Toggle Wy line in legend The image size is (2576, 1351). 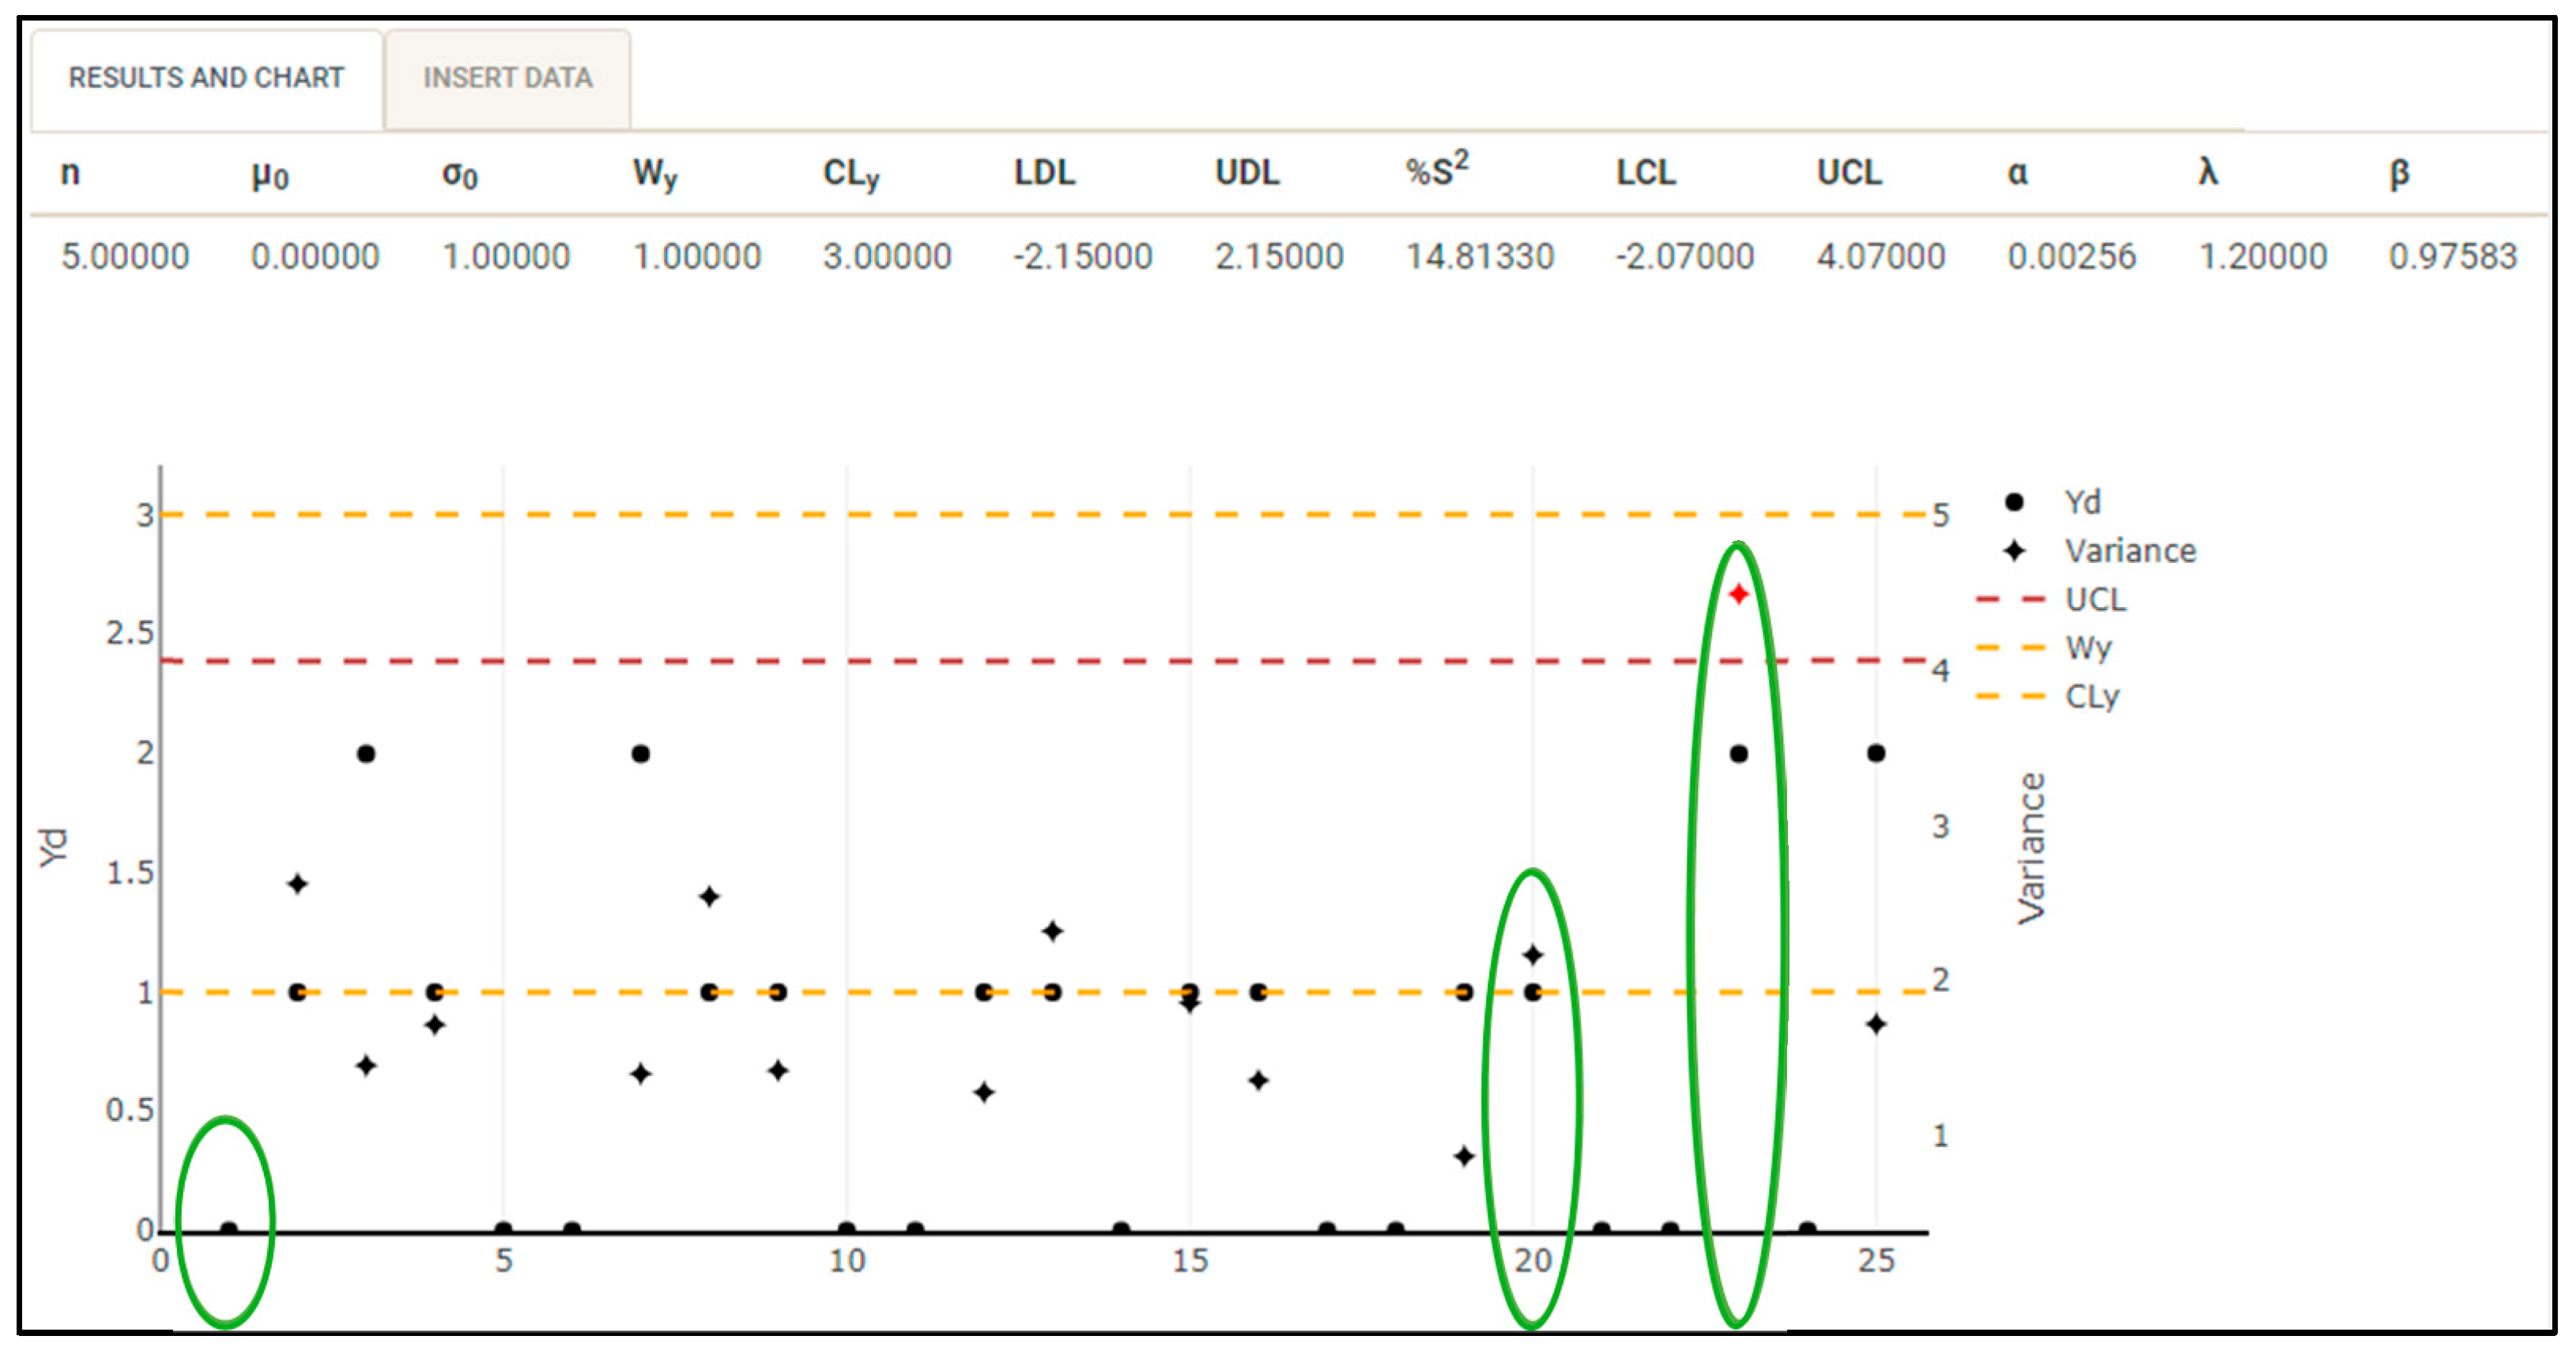2088,647
